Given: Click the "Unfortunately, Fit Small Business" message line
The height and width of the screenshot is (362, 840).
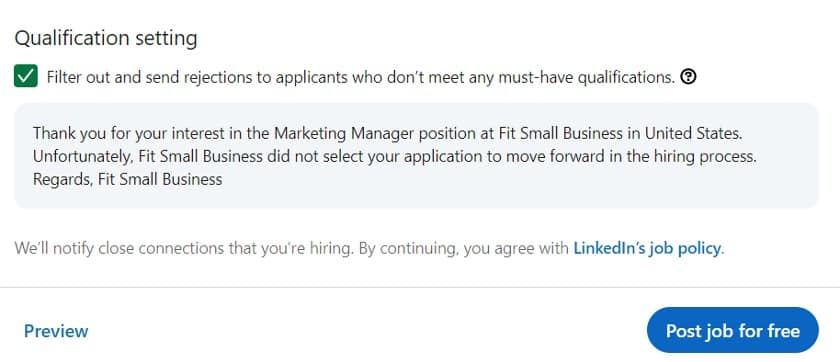Looking at the screenshot, I should point(395,156).
